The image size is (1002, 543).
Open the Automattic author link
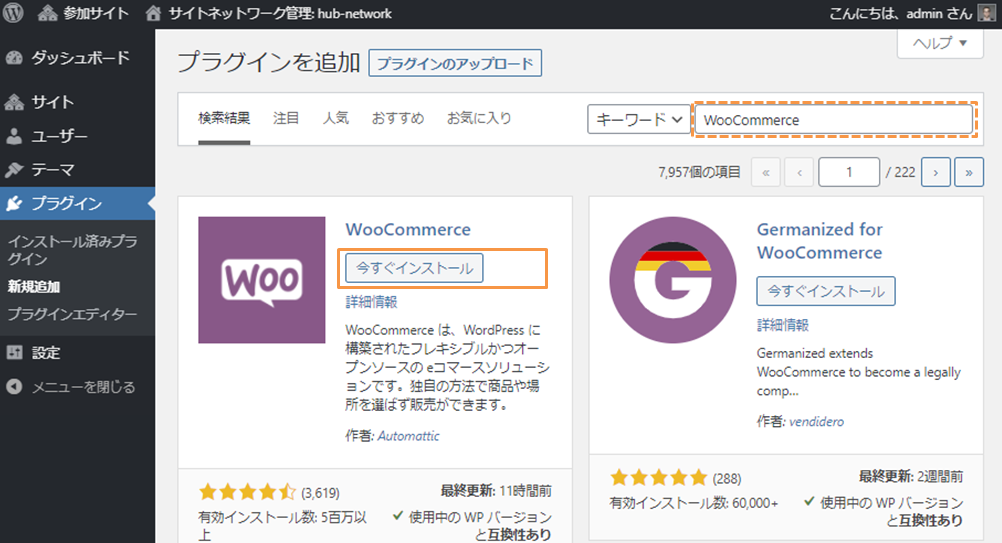coord(408,436)
